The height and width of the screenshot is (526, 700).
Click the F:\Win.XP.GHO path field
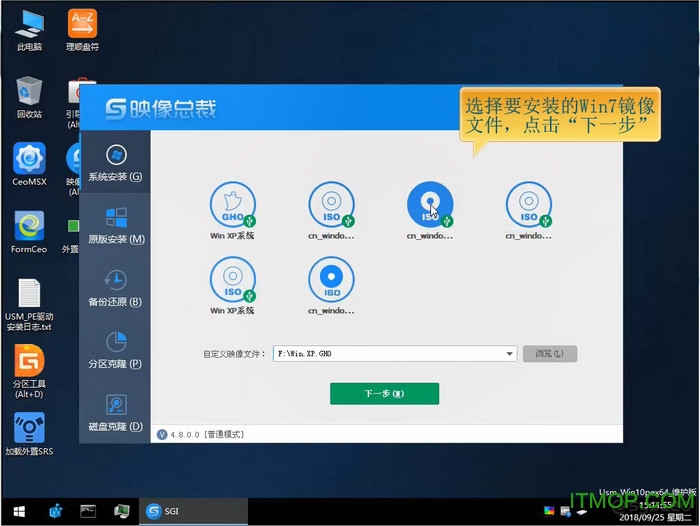(x=388, y=354)
